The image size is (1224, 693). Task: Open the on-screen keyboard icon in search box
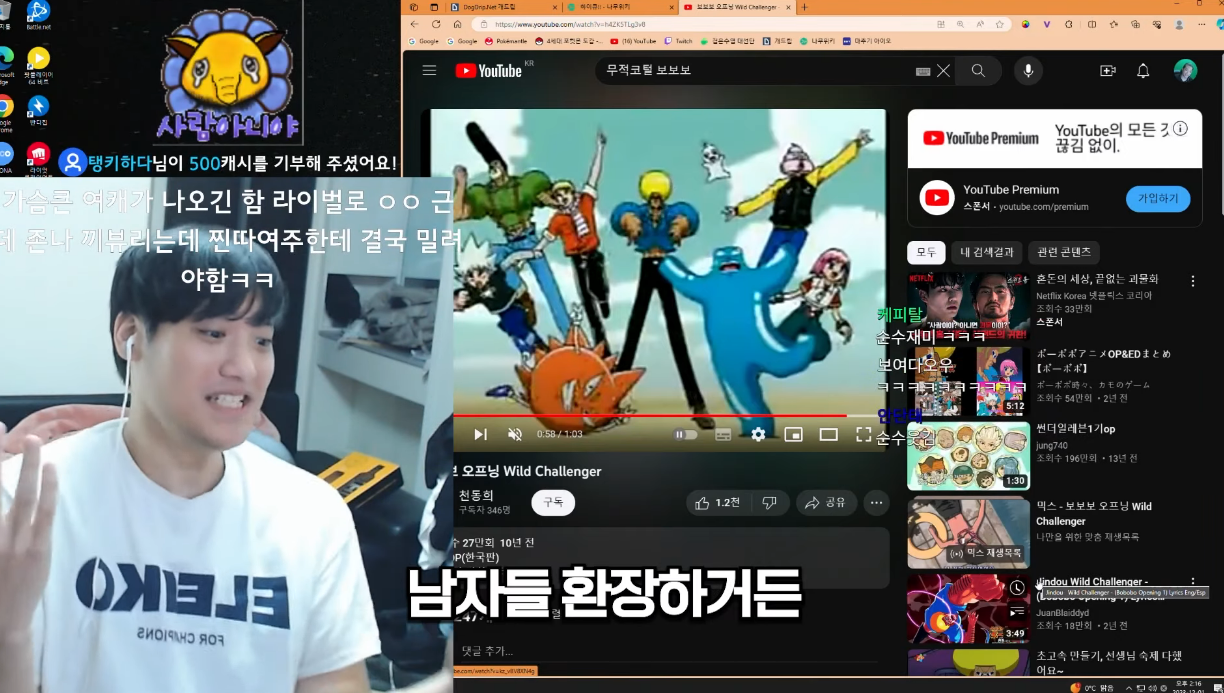point(923,71)
